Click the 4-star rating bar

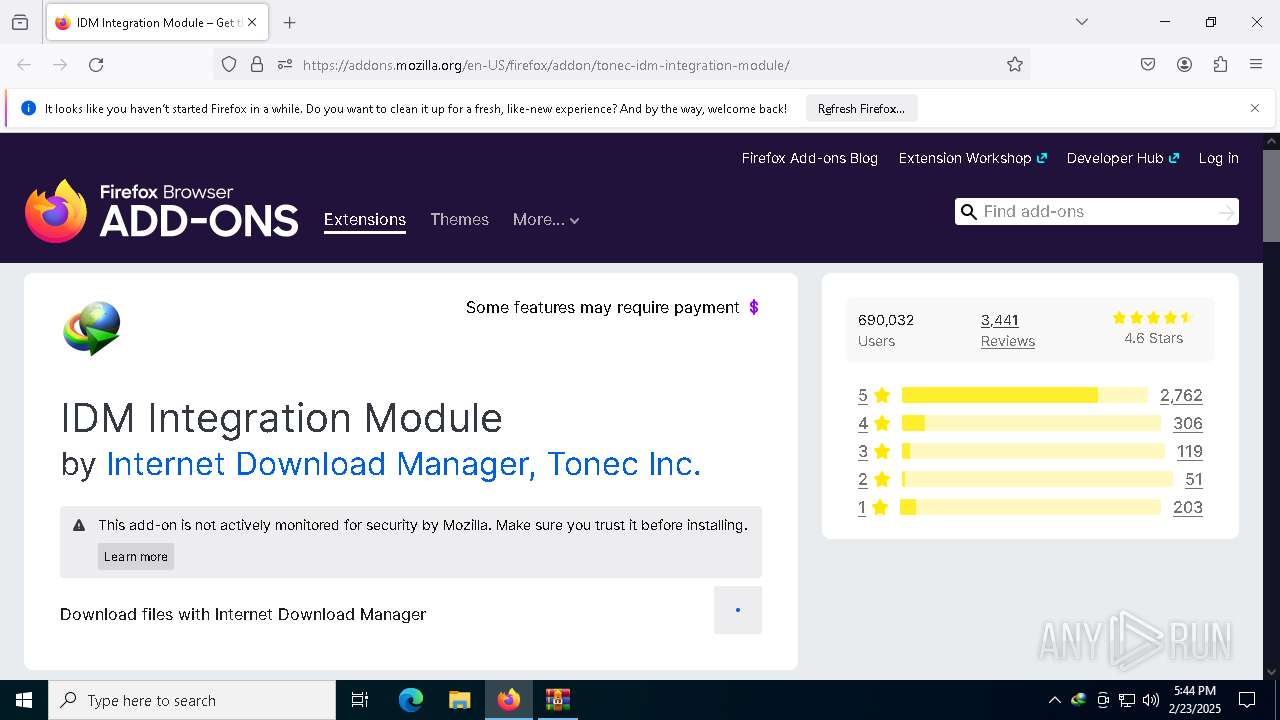(x=1031, y=423)
